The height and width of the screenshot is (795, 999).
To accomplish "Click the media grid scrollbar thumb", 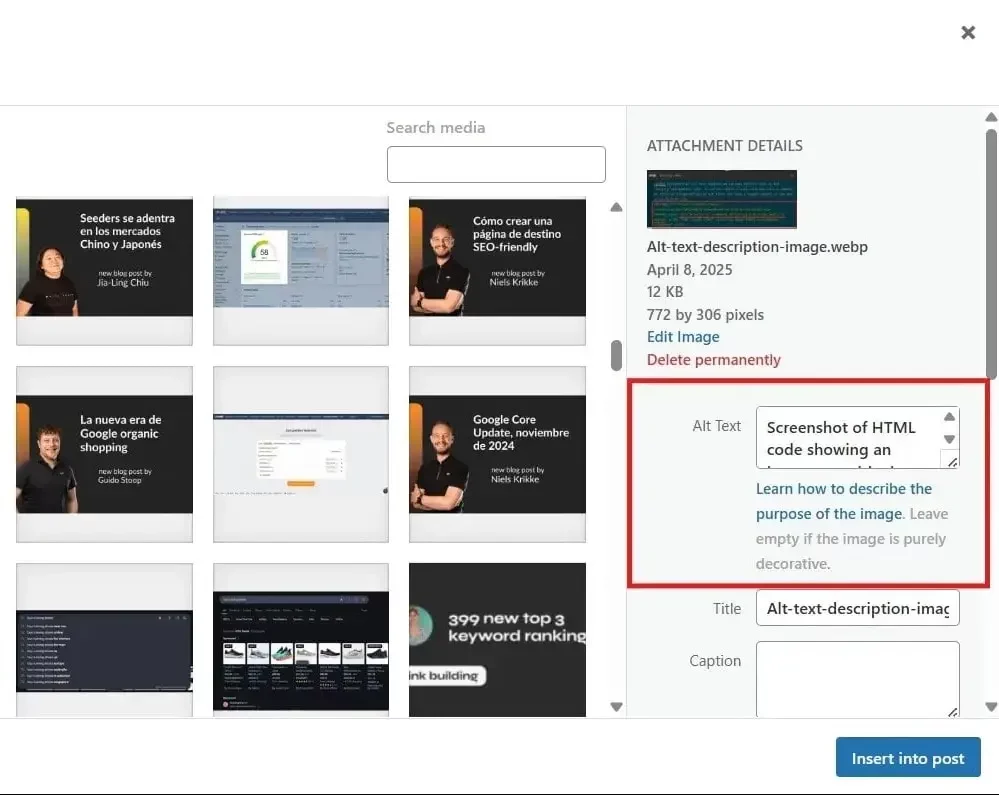I will pyautogui.click(x=616, y=355).
